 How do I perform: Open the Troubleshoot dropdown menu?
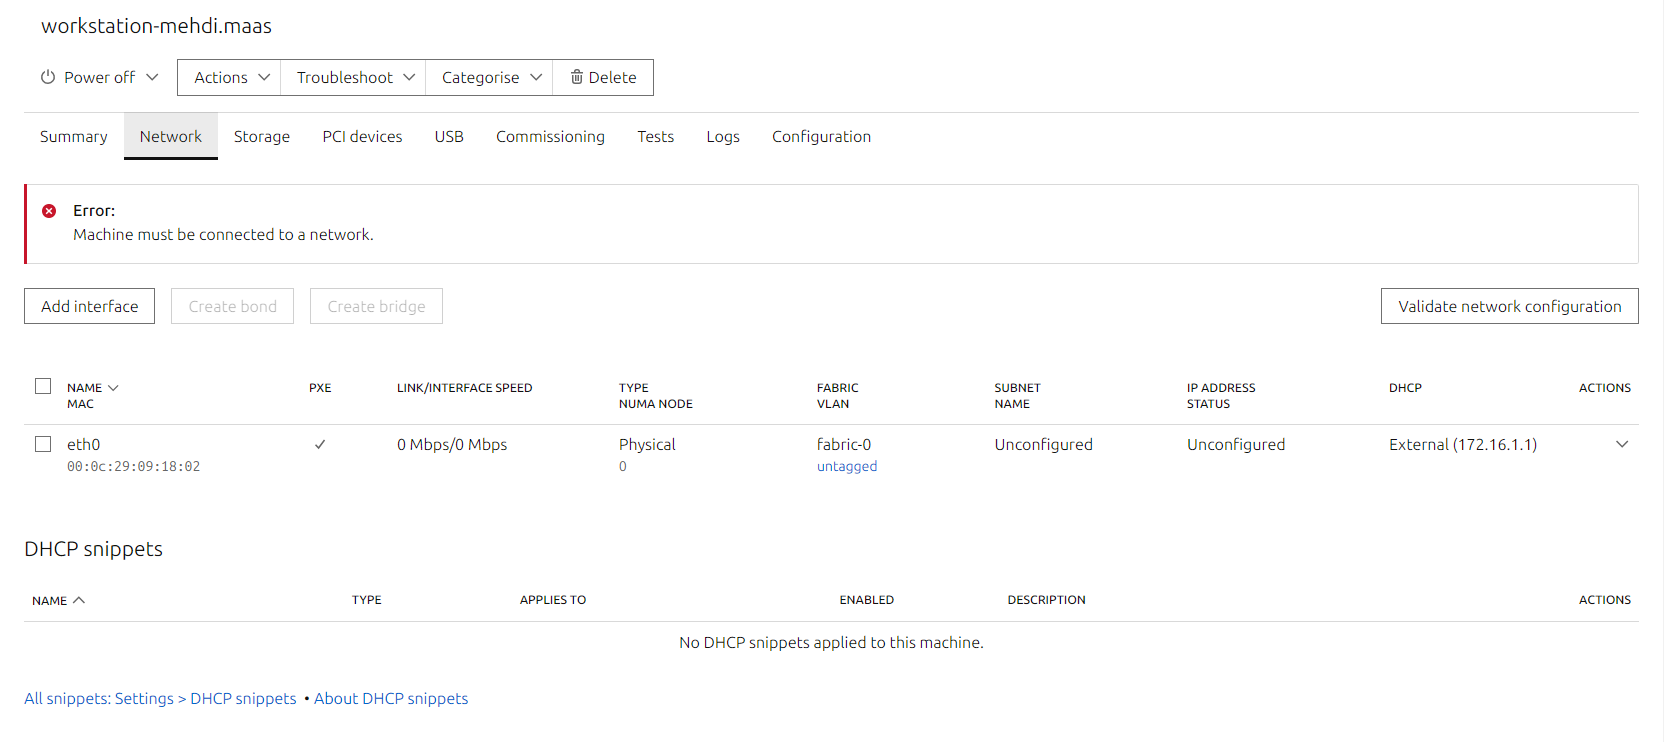[x=353, y=77]
